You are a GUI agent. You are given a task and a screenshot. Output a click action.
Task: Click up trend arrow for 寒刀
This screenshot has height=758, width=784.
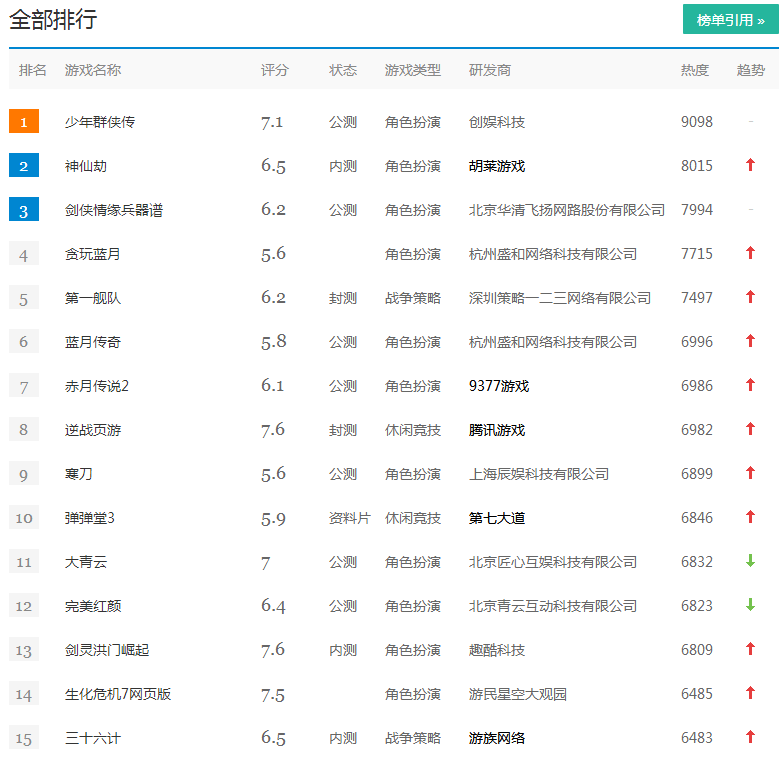[x=750, y=472]
